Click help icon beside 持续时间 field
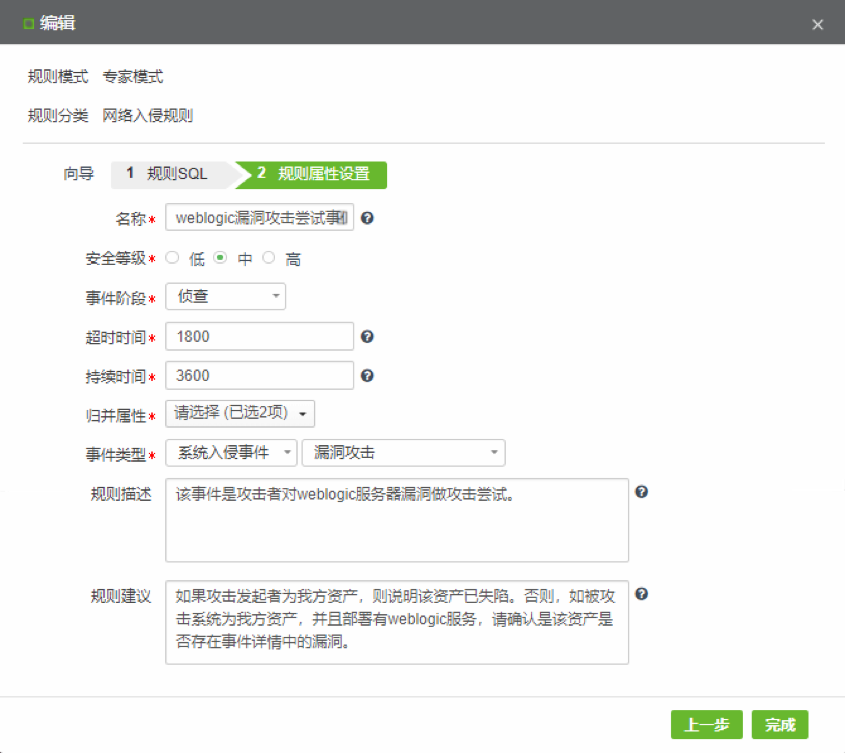This screenshot has height=753, width=845. (x=367, y=376)
